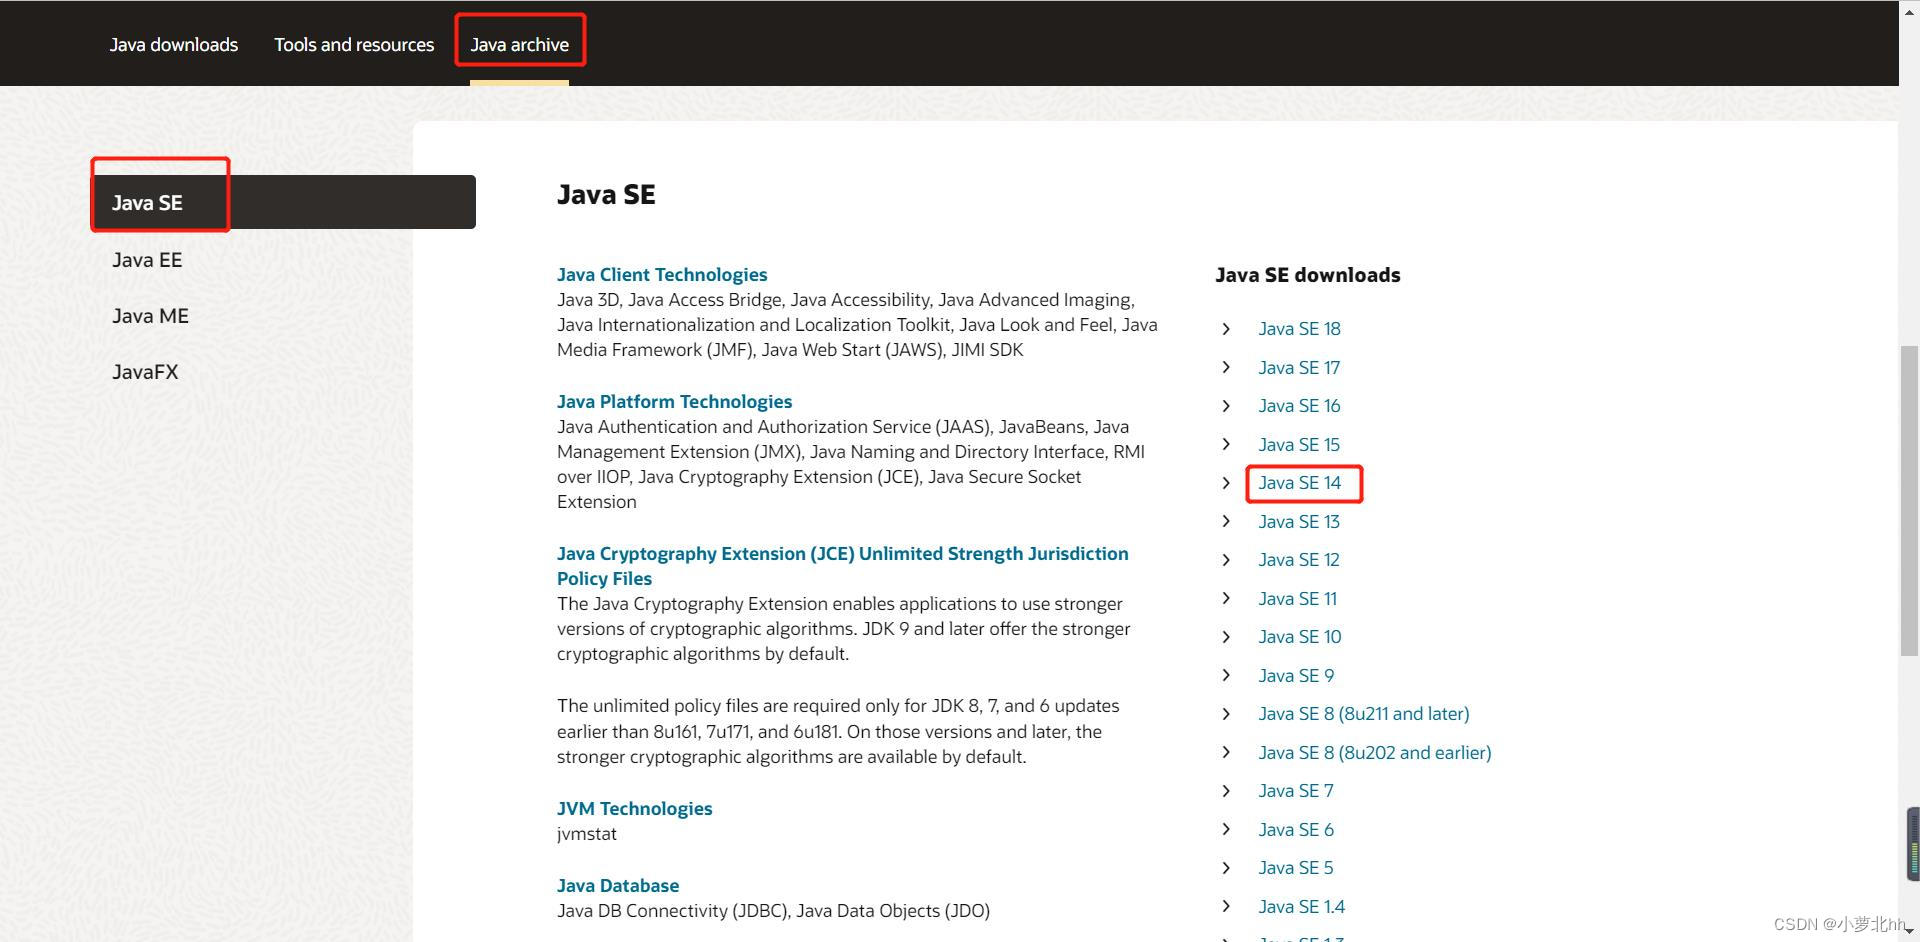This screenshot has height=942, width=1920.
Task: Click the Java SE 15 download link
Action: tap(1299, 444)
